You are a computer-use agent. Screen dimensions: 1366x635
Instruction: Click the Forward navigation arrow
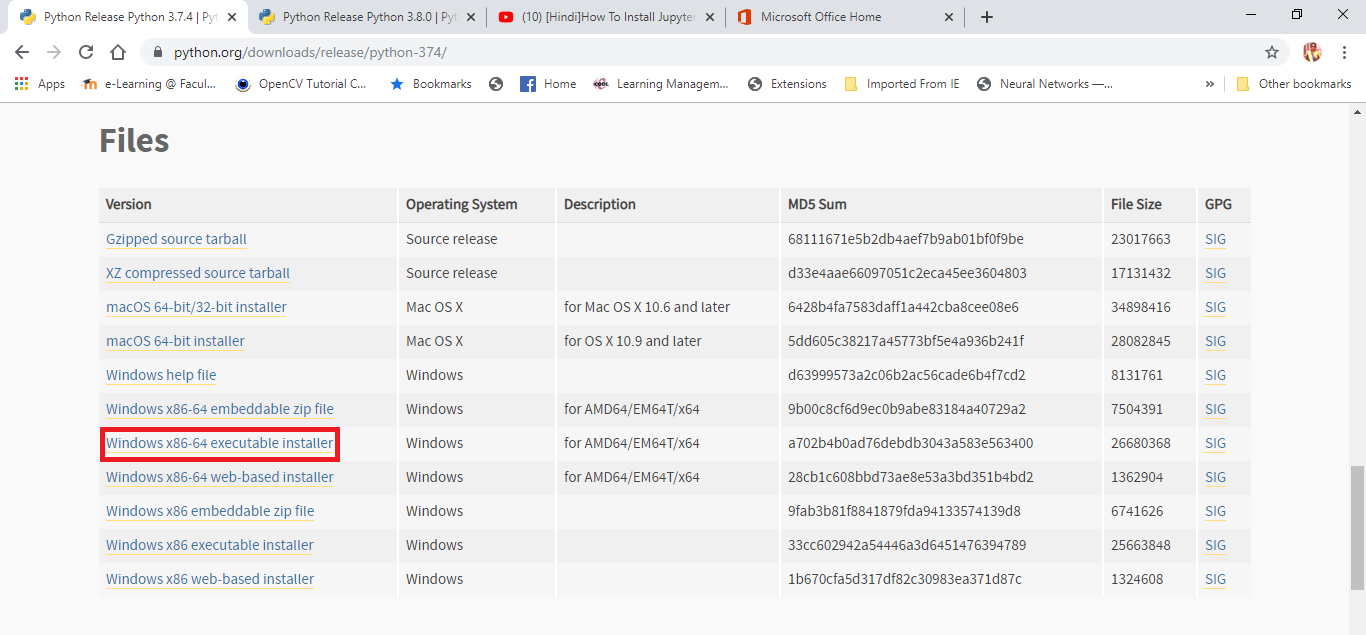(x=53, y=52)
